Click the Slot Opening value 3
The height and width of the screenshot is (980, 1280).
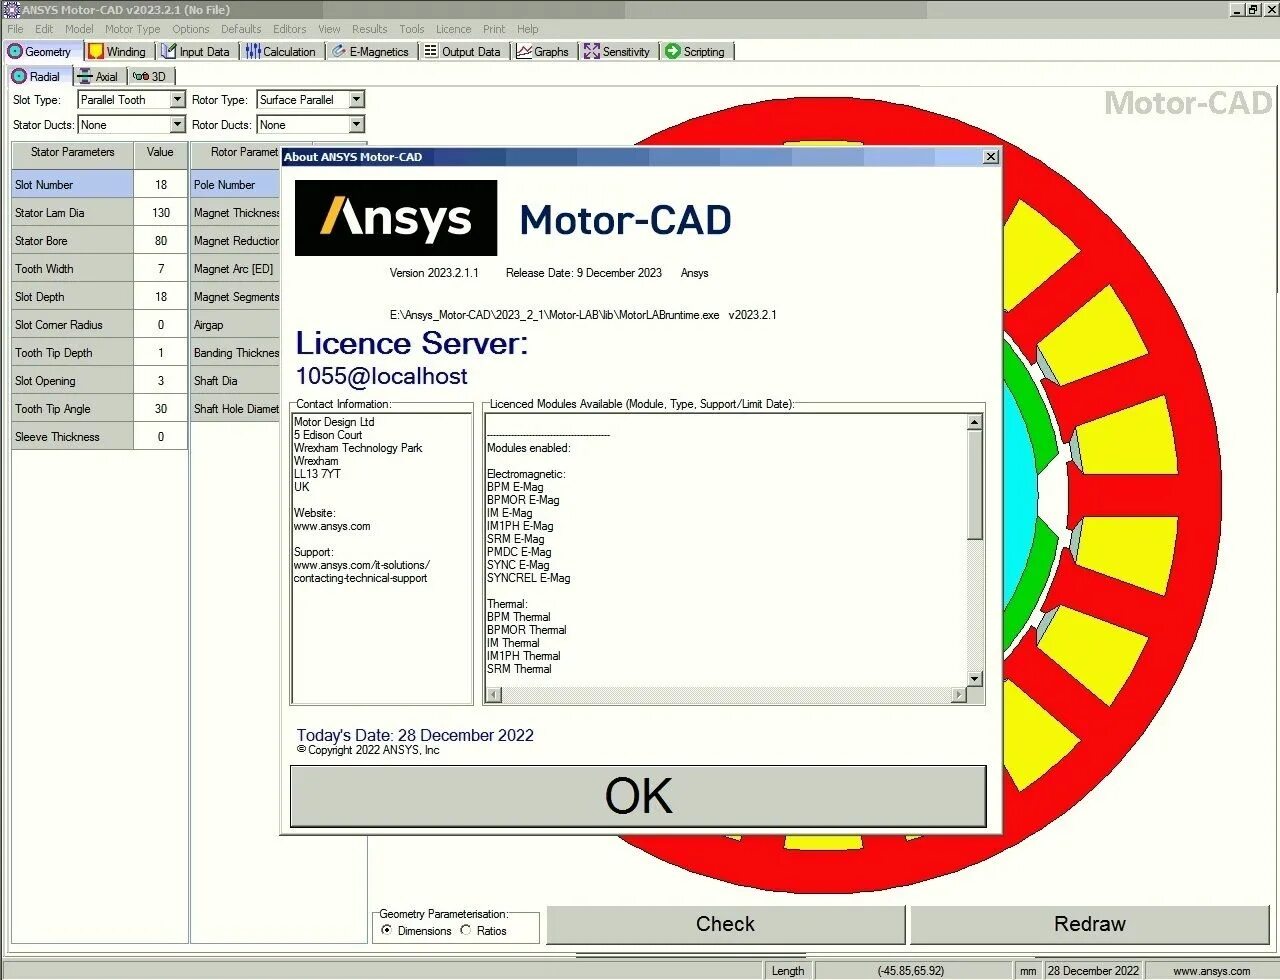pyautogui.click(x=160, y=381)
